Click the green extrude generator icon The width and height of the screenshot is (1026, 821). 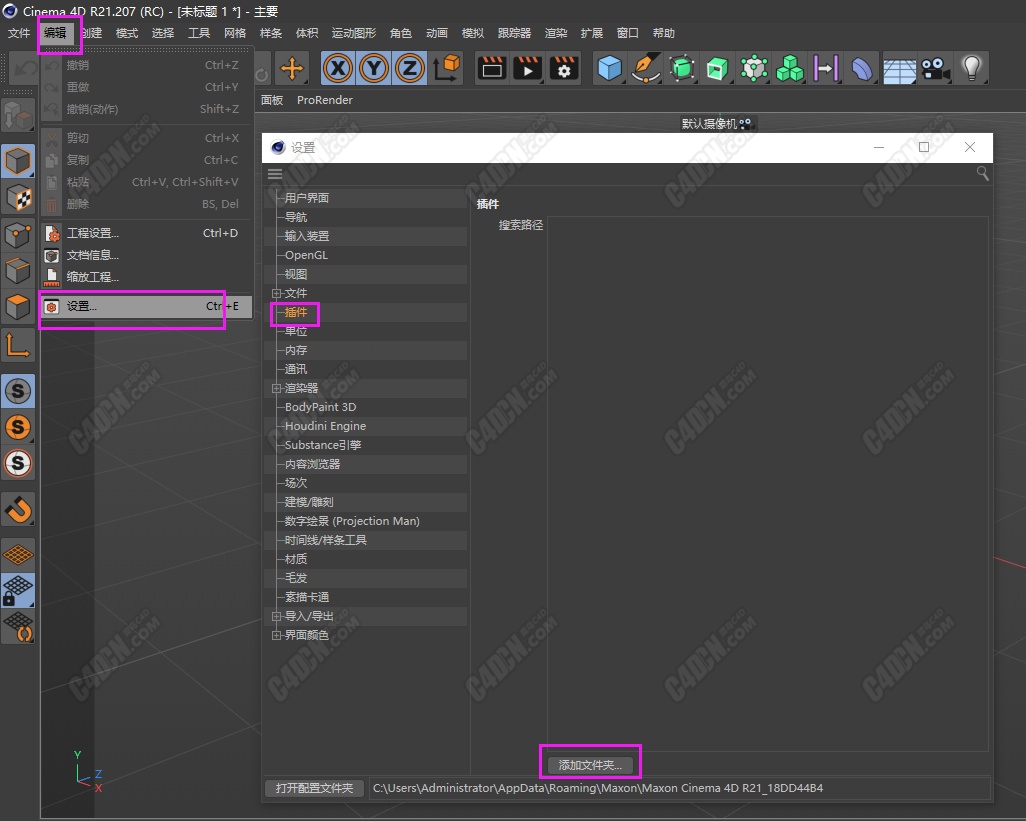click(x=718, y=68)
